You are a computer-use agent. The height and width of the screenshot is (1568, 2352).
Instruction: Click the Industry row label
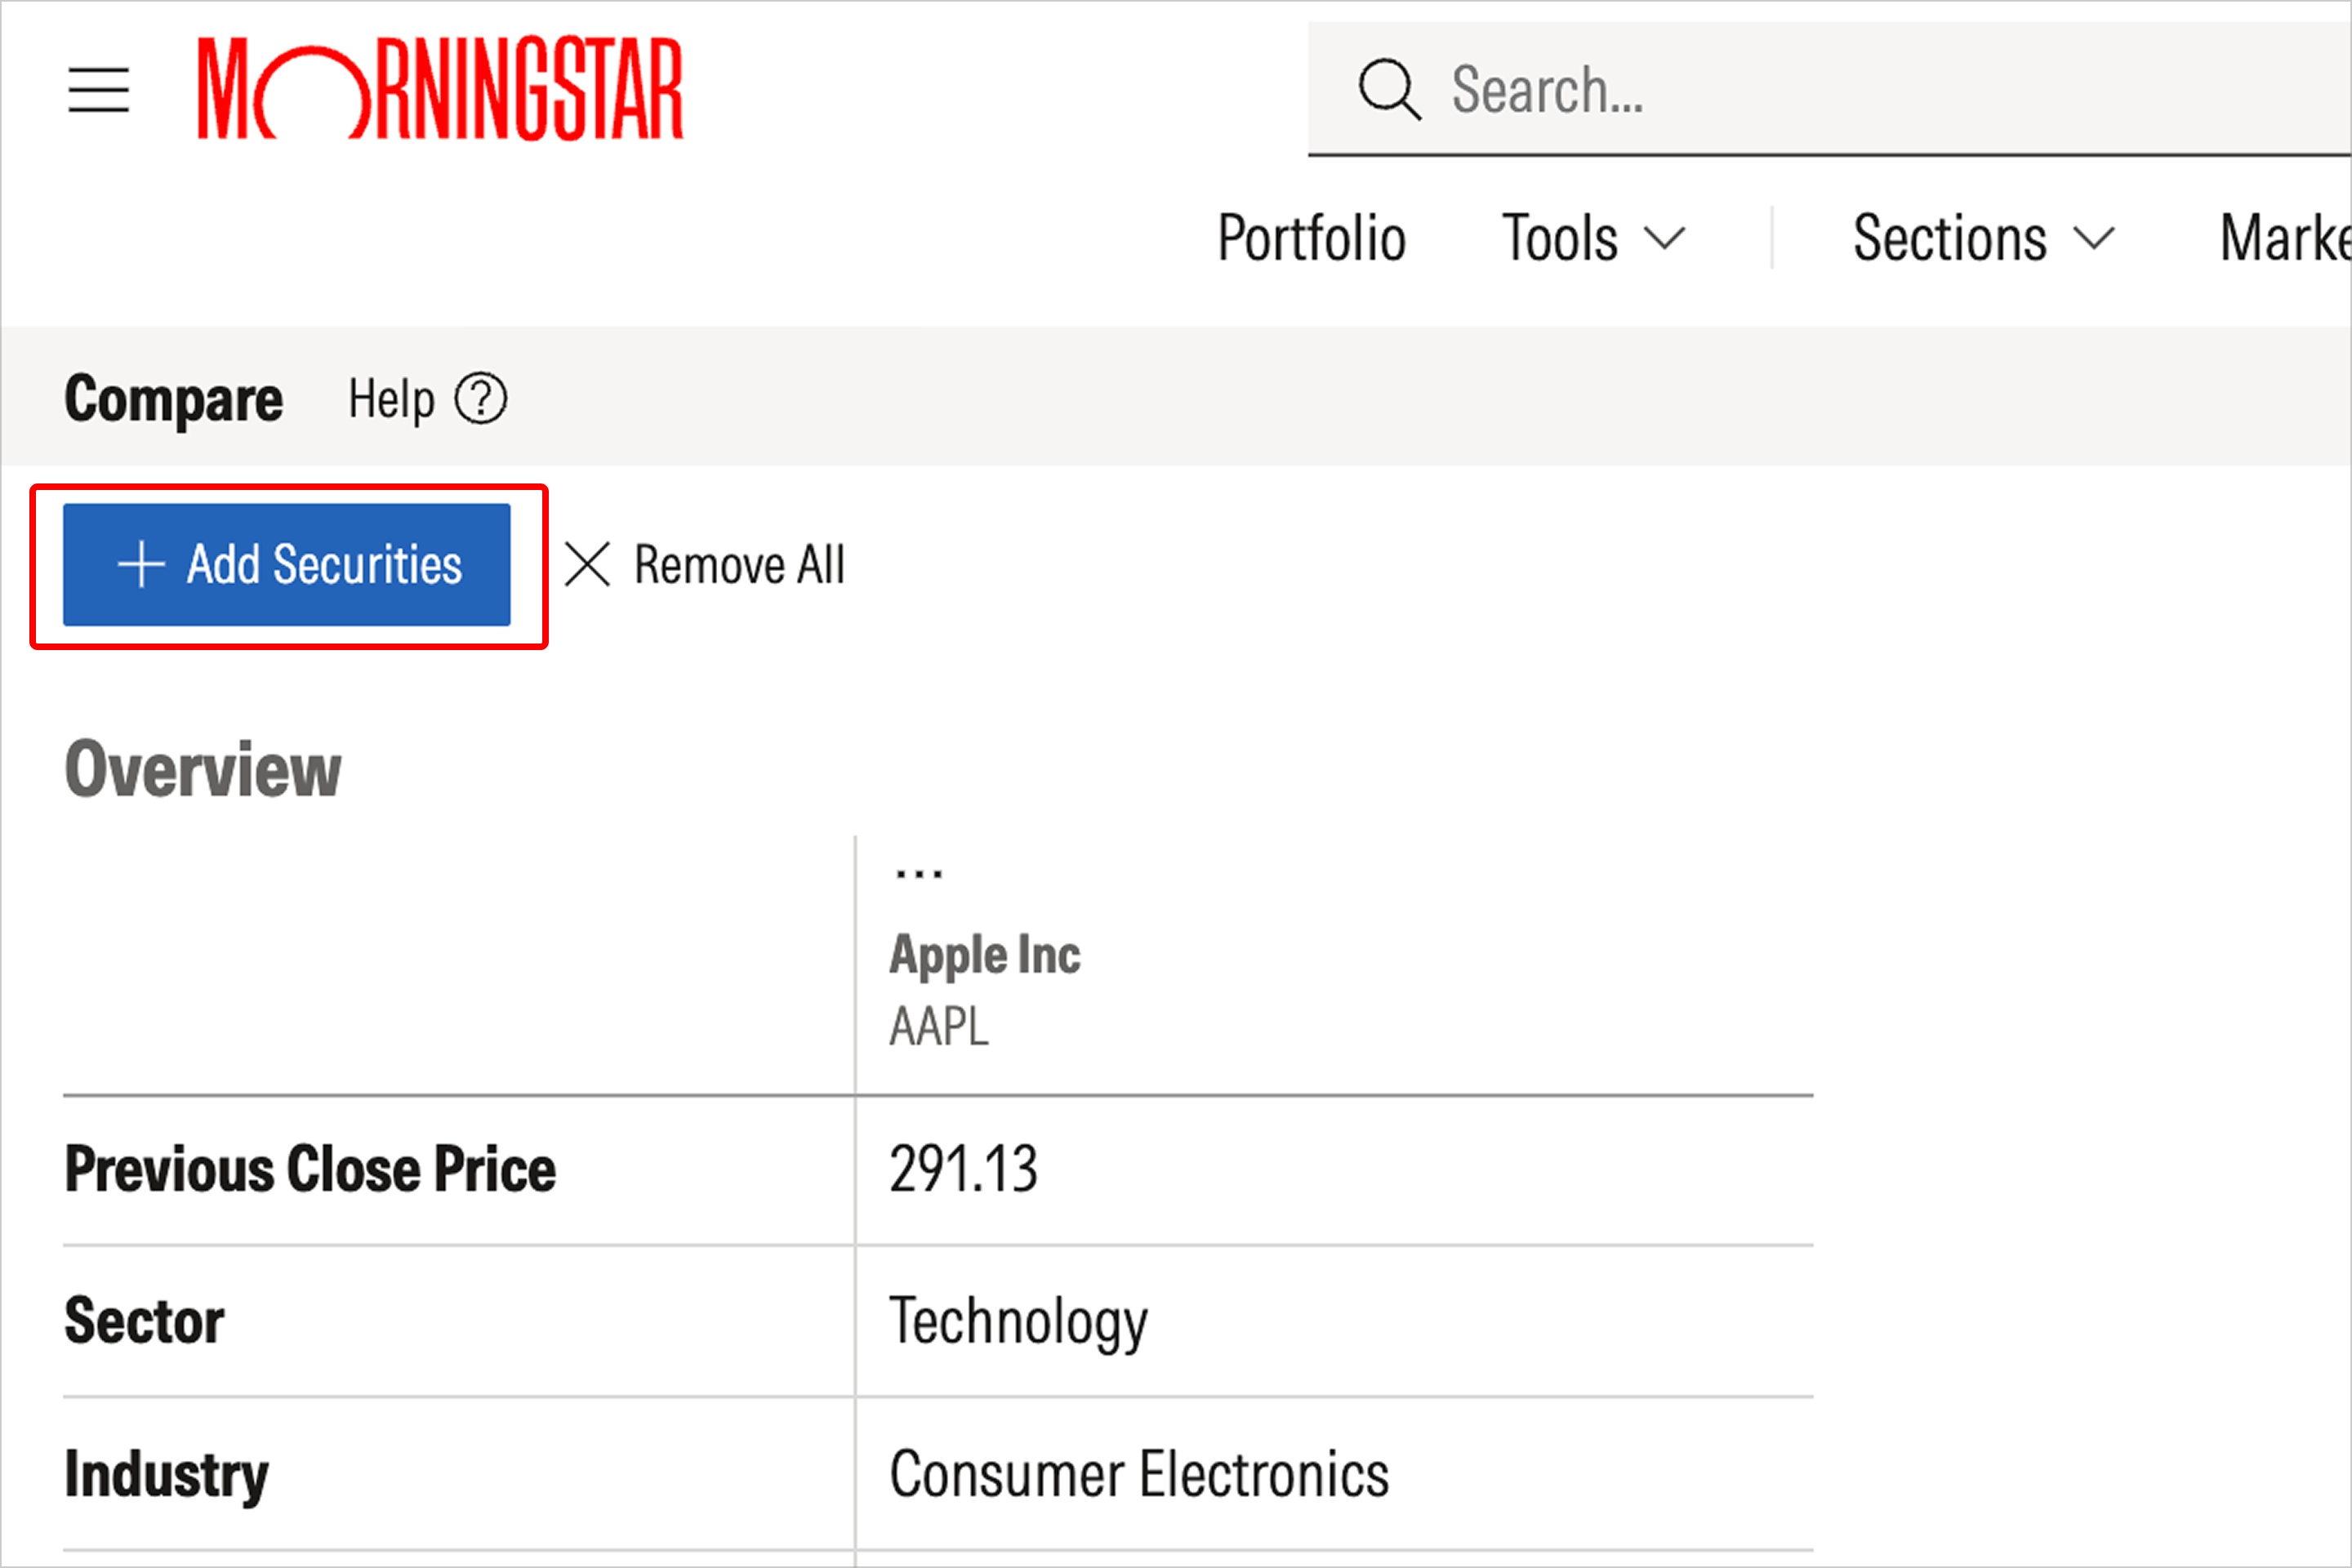[x=166, y=1476]
